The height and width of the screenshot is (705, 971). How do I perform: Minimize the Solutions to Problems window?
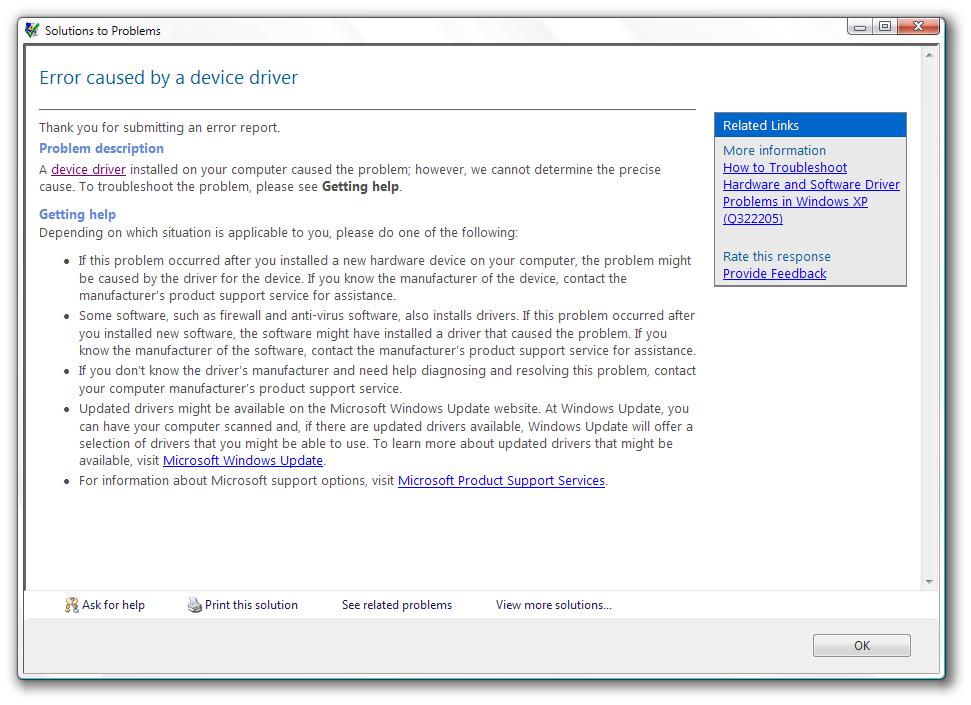[860, 27]
